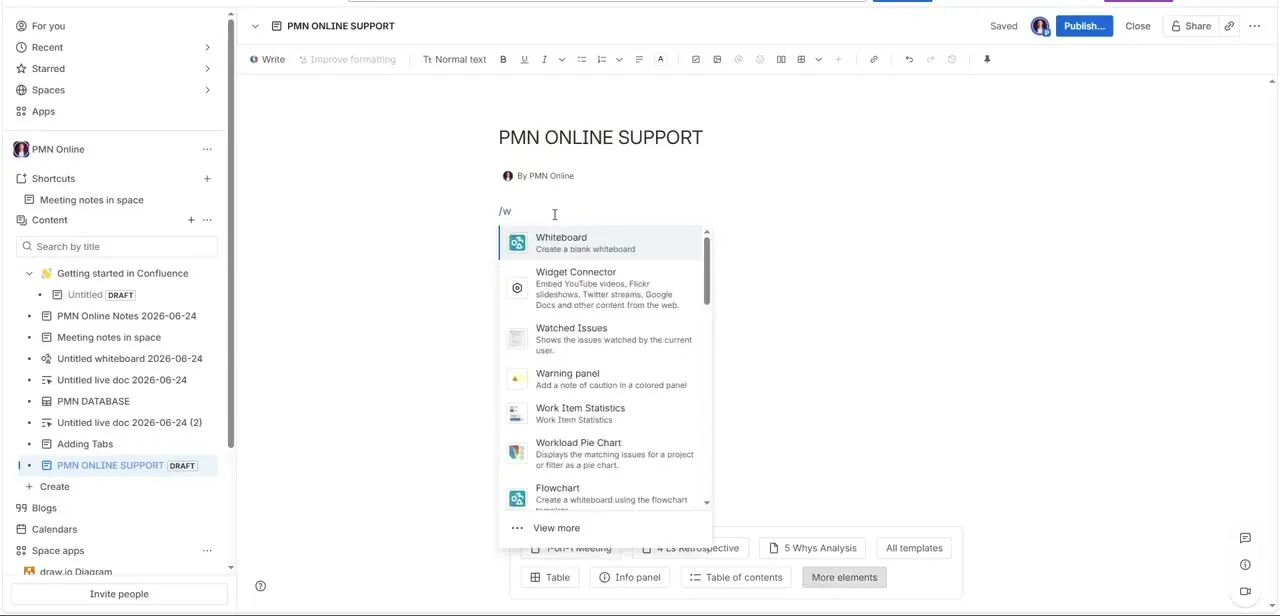The width and height of the screenshot is (1280, 616).
Task: Open Adding Tabs page
Action: [85, 444]
